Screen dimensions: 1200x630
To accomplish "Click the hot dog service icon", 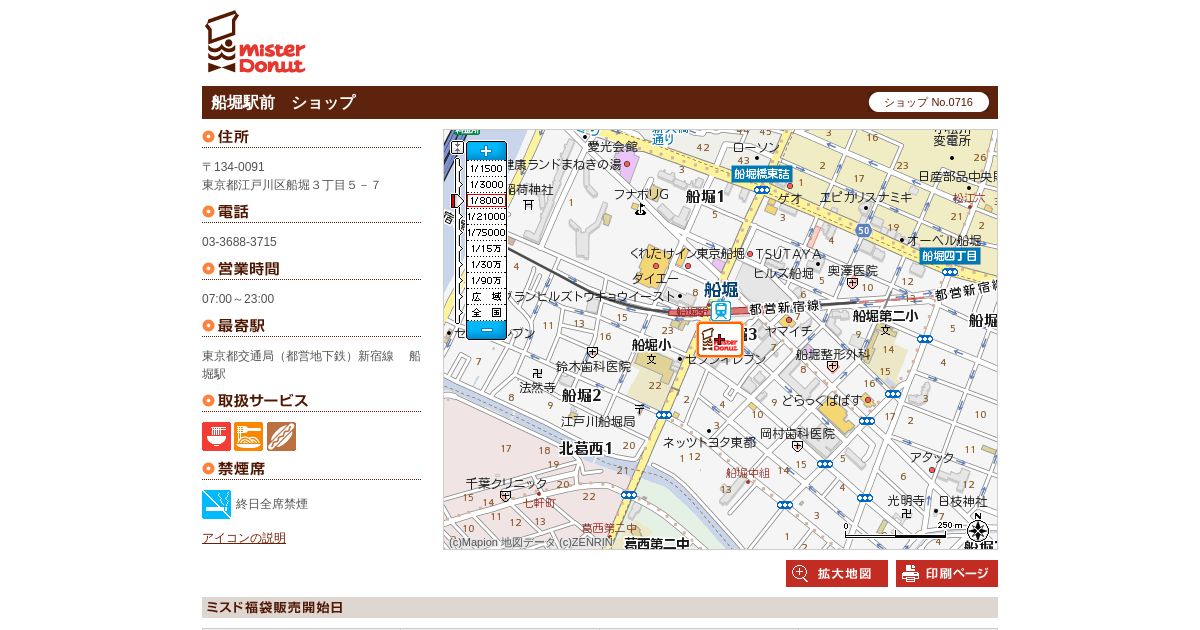I will (x=281, y=436).
